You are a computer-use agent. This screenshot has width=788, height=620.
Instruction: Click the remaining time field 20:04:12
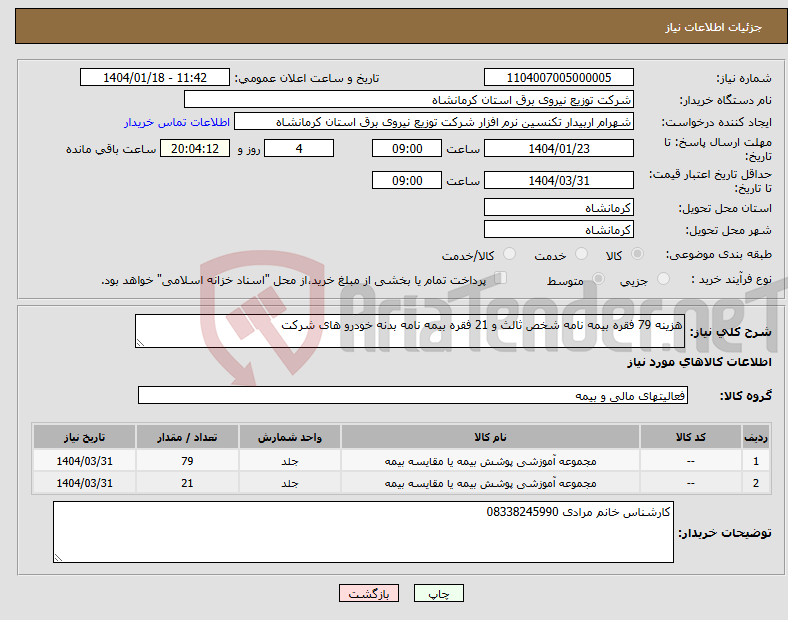pos(195,148)
